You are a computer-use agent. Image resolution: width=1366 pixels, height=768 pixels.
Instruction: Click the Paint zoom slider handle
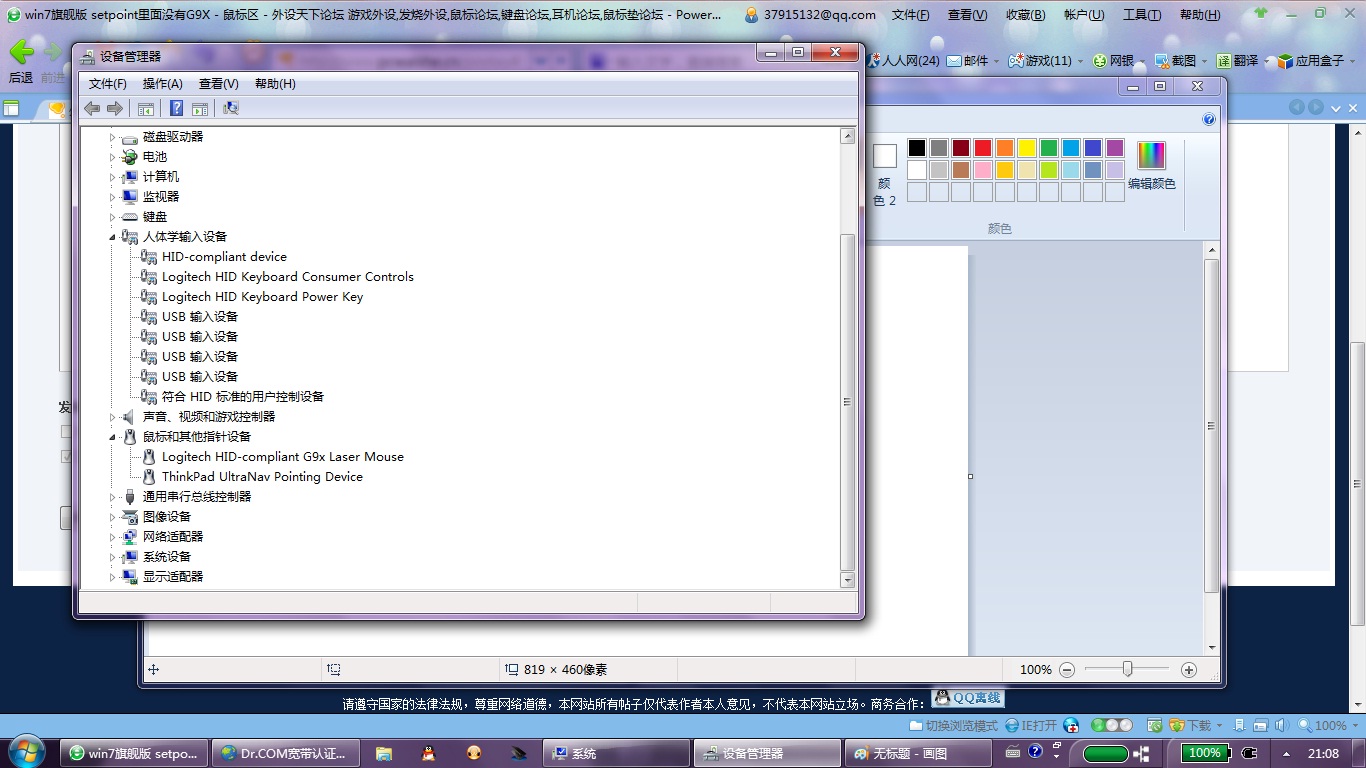(x=1127, y=670)
